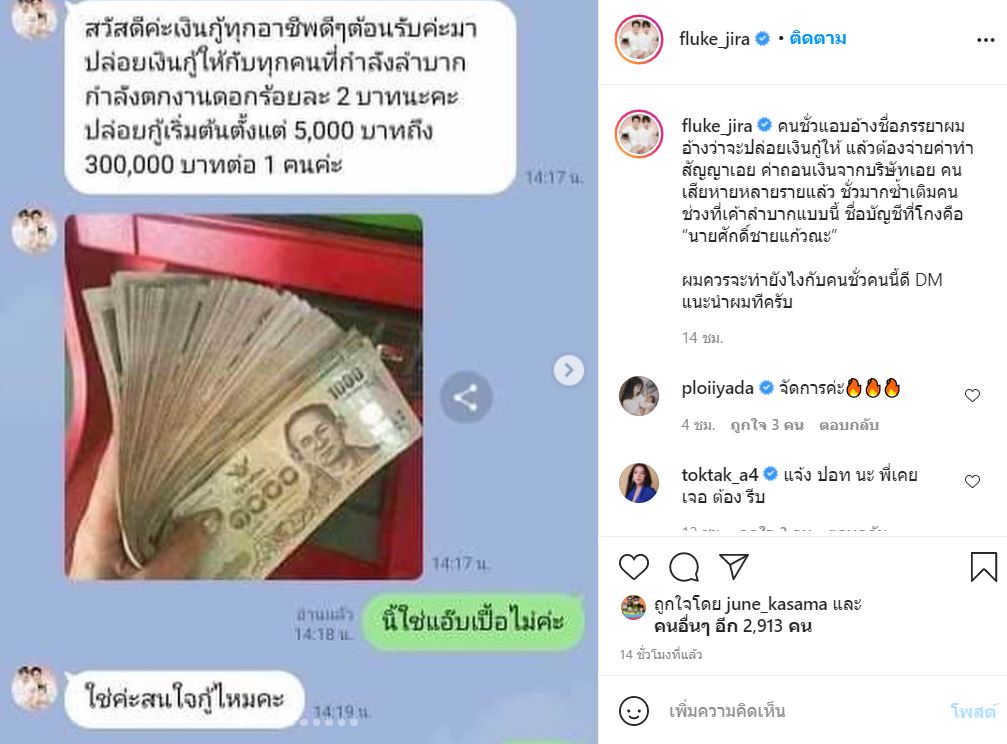Open the fluke_jira profile from the header username
The height and width of the screenshot is (744, 1007).
714,39
